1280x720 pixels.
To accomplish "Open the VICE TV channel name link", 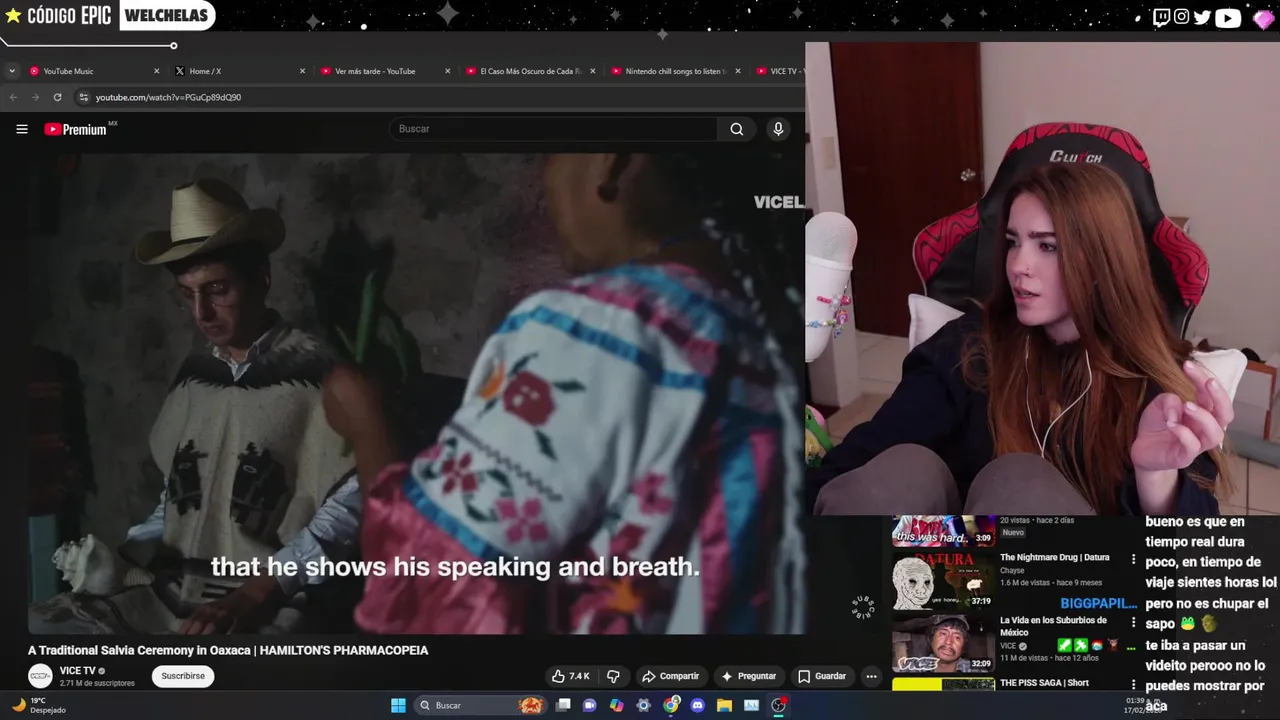I will (78, 671).
